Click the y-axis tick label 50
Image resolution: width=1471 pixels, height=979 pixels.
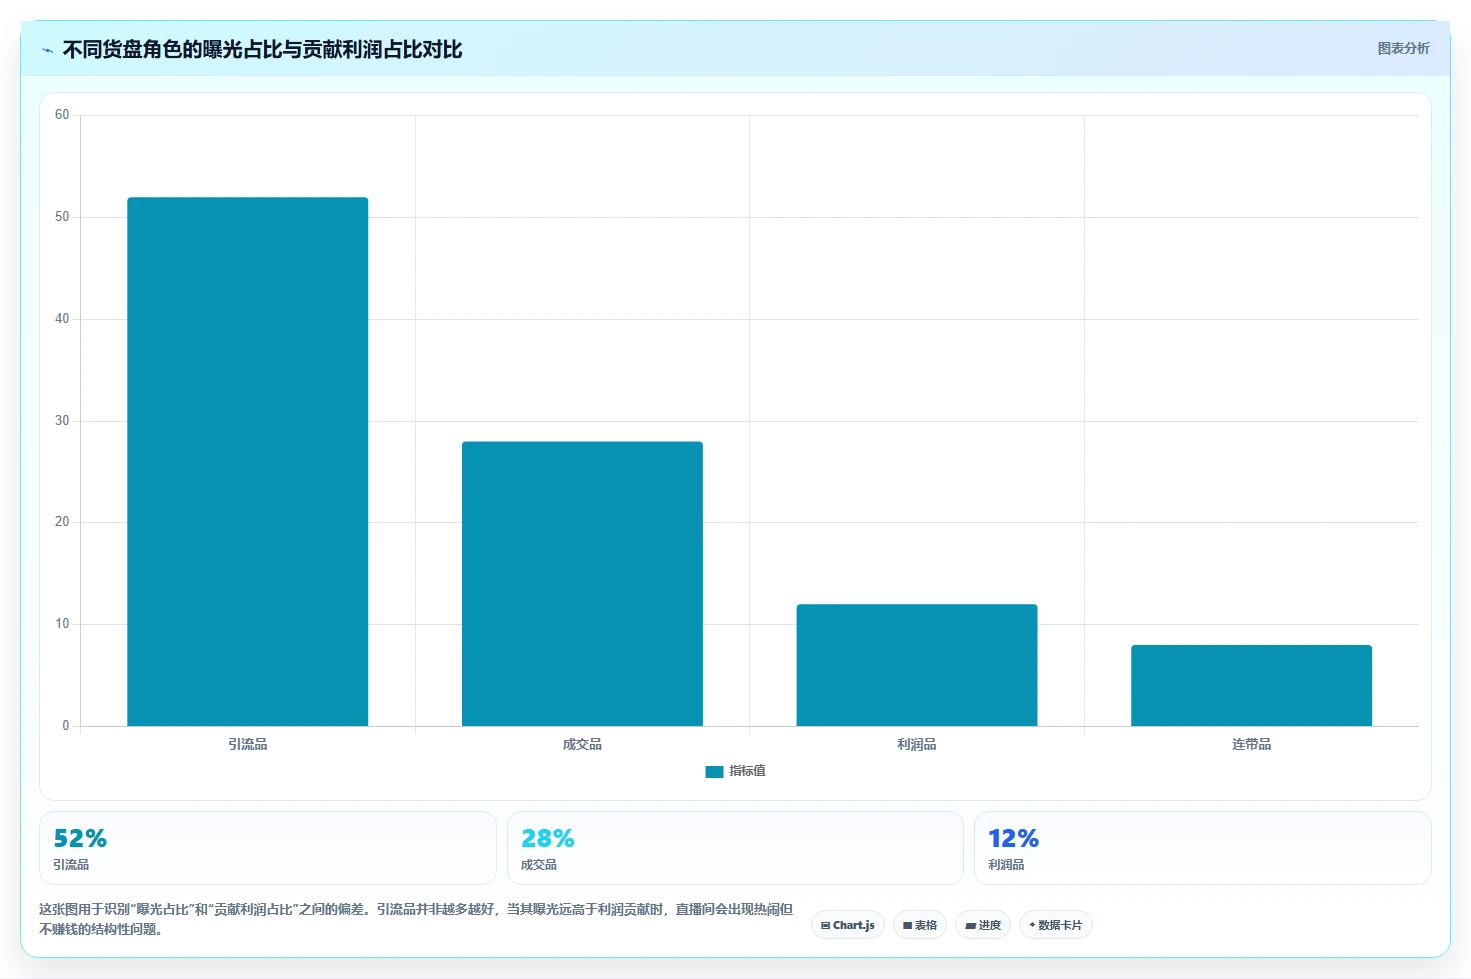coord(62,217)
